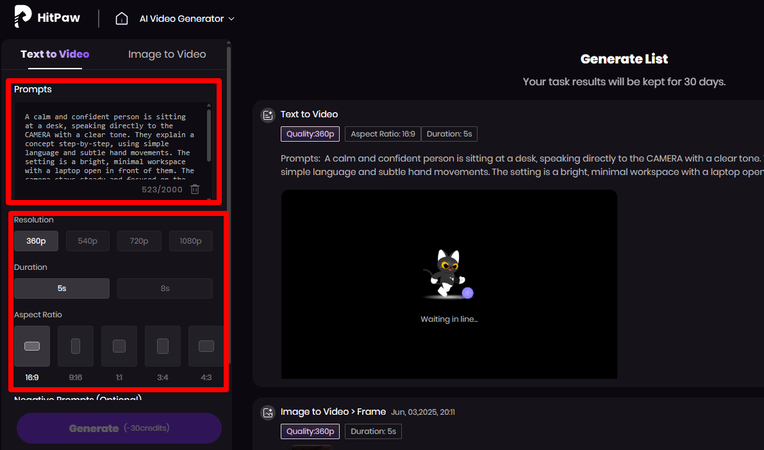Choose the 5s duration option
Viewport: 764px width, 450px height.
(62, 288)
